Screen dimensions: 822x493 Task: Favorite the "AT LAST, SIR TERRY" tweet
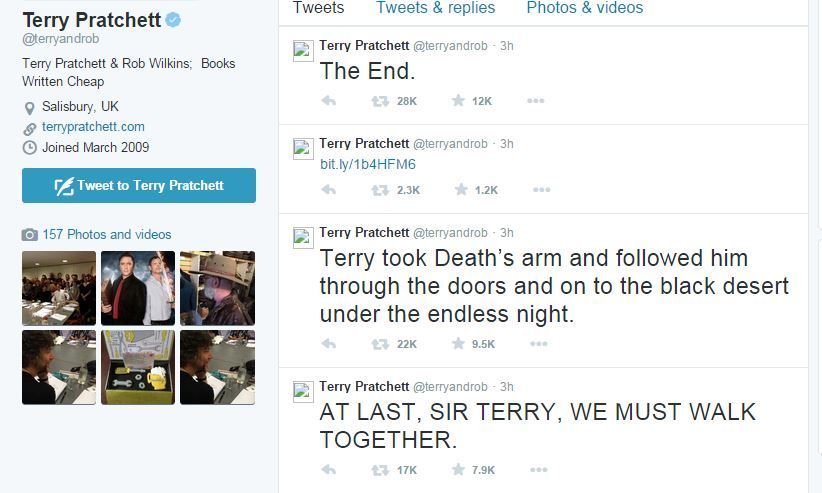(459, 469)
